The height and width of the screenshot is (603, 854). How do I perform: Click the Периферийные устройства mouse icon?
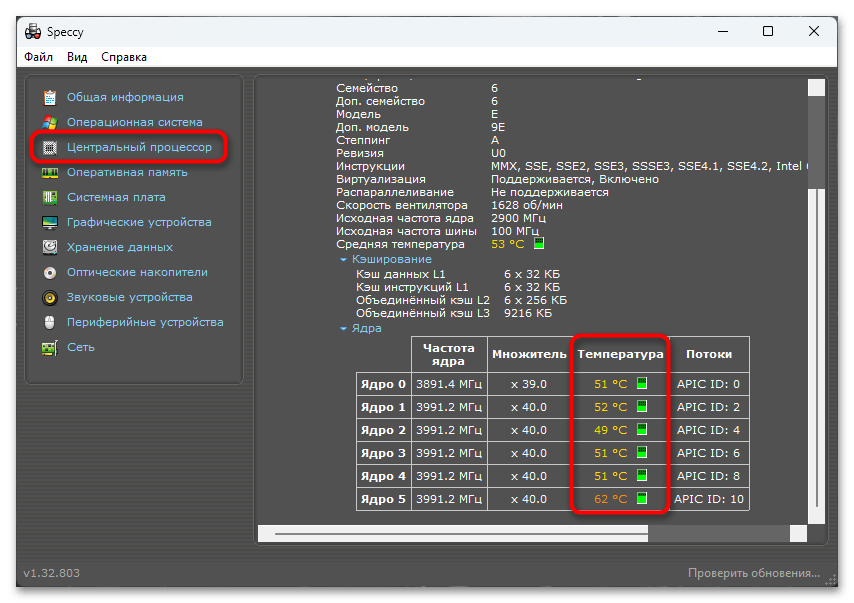coord(50,323)
